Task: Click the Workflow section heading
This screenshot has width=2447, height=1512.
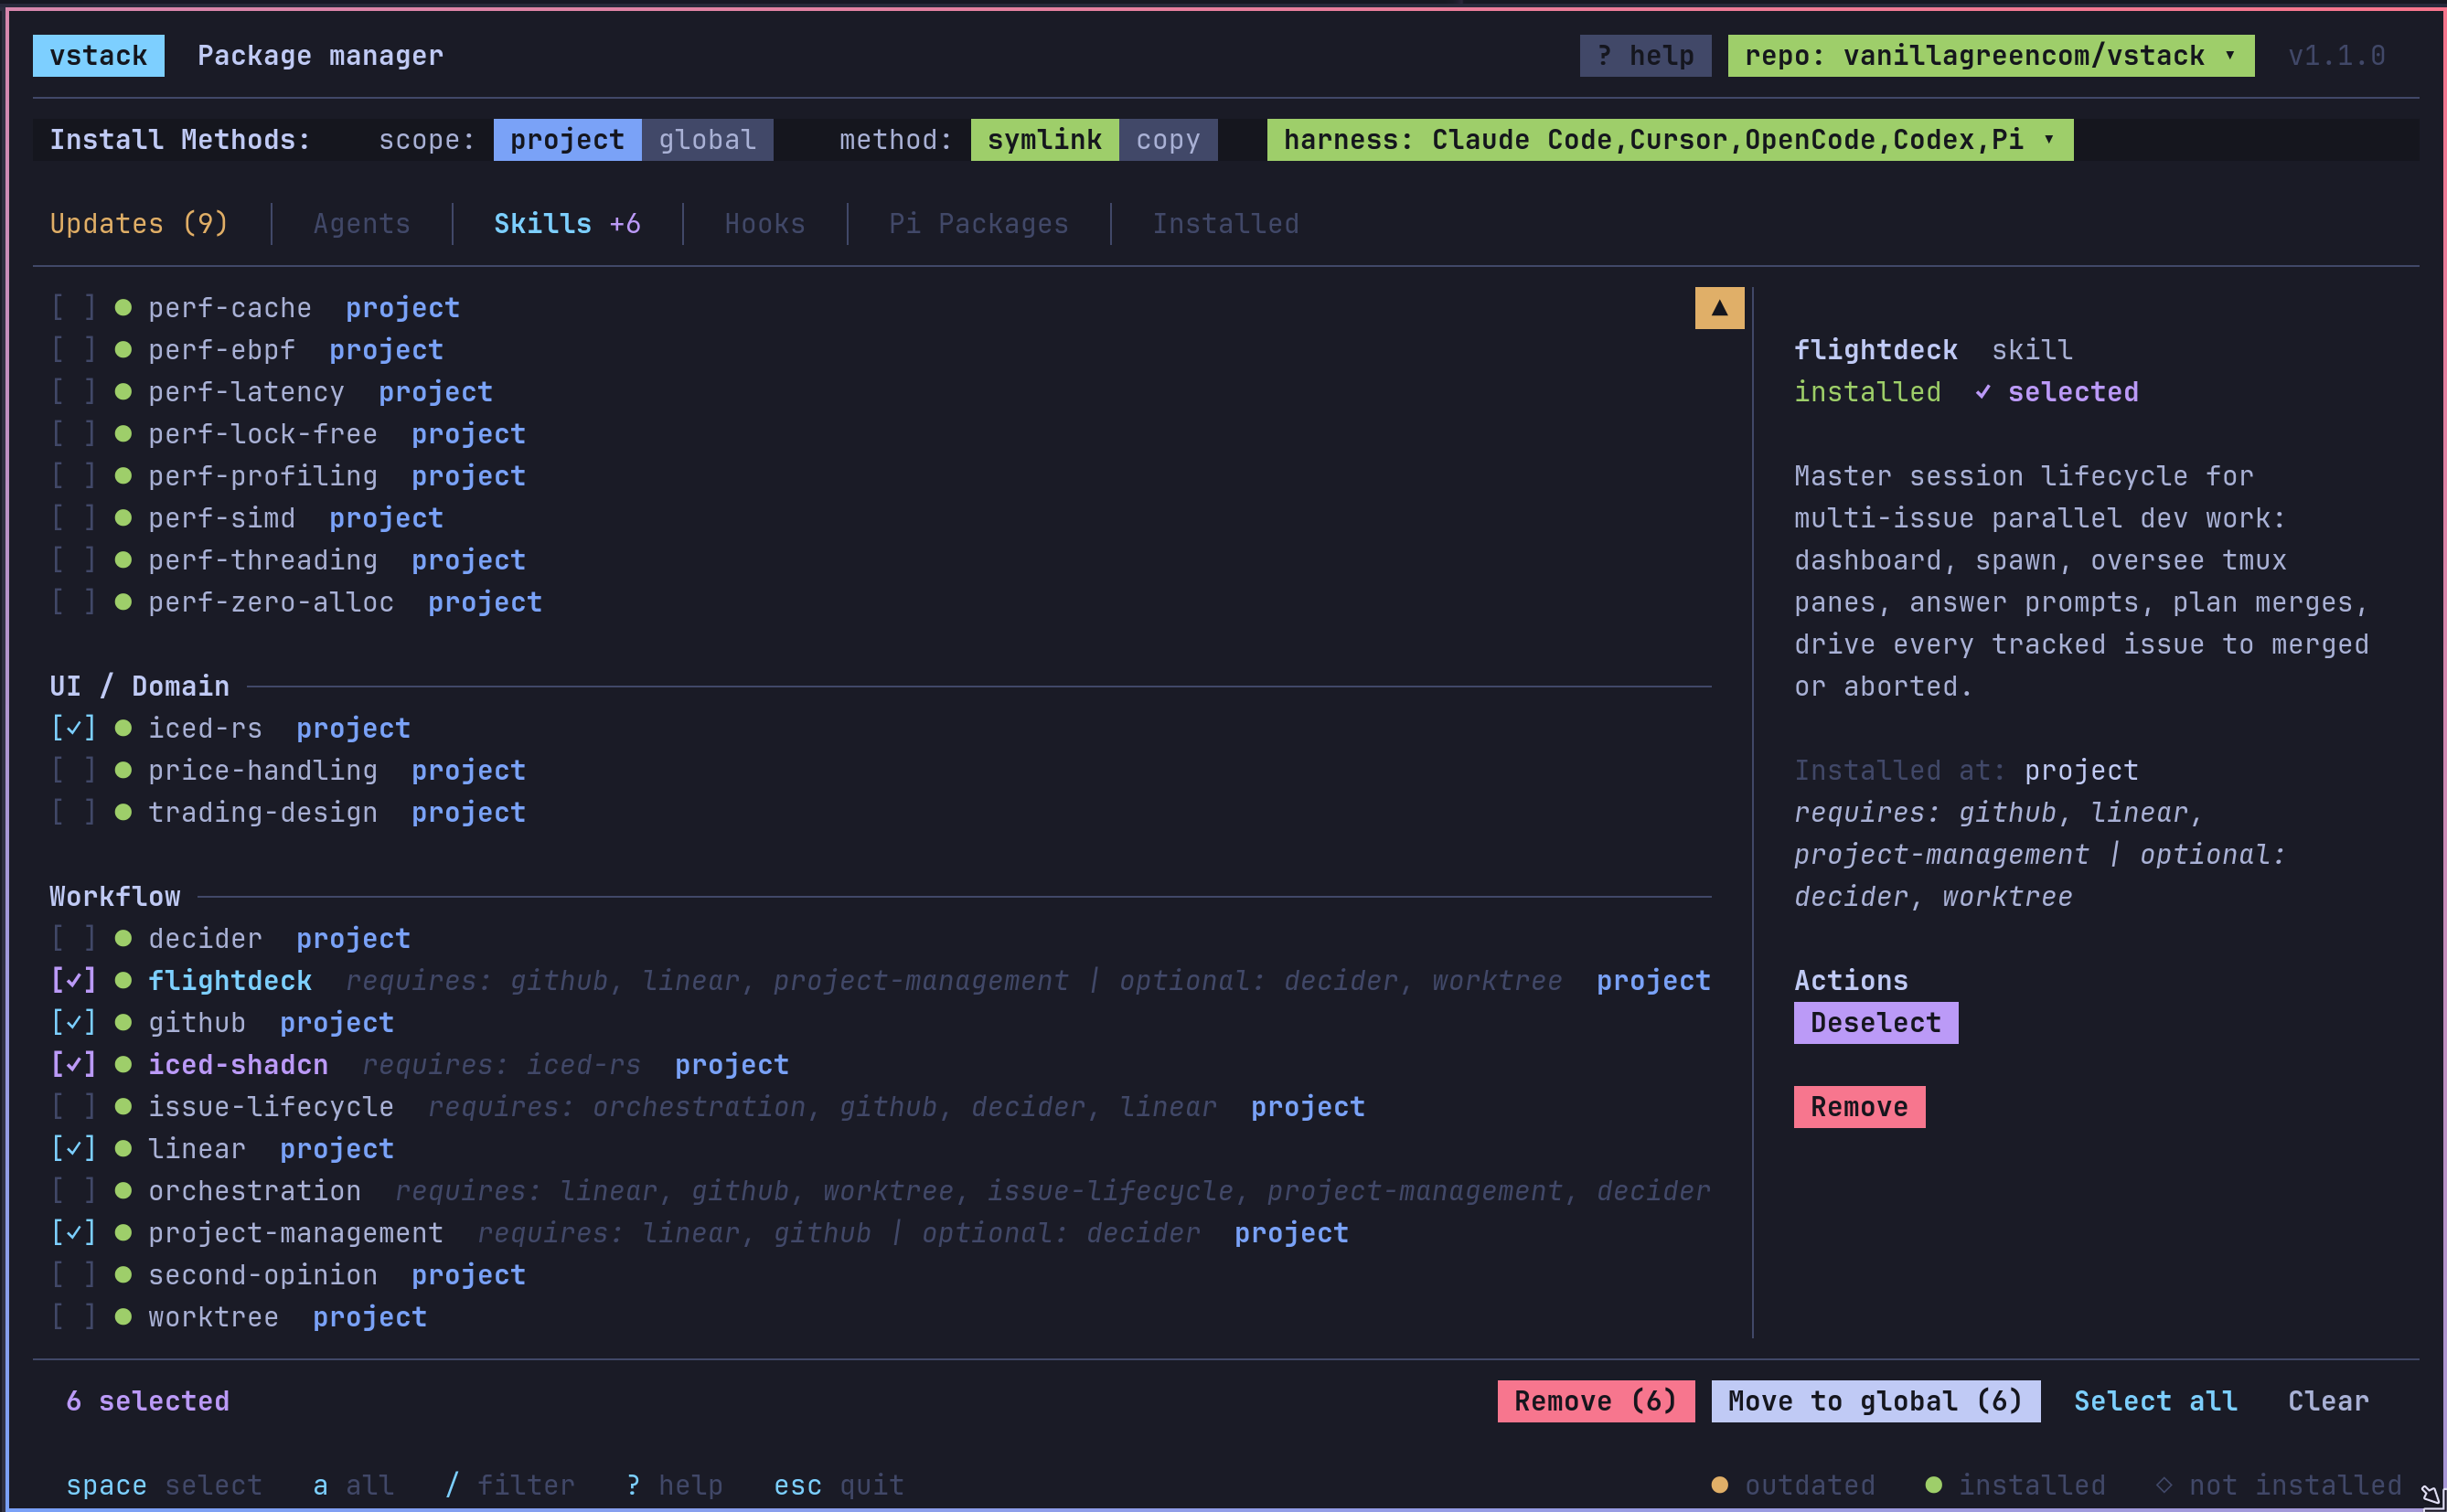Action: [115, 897]
